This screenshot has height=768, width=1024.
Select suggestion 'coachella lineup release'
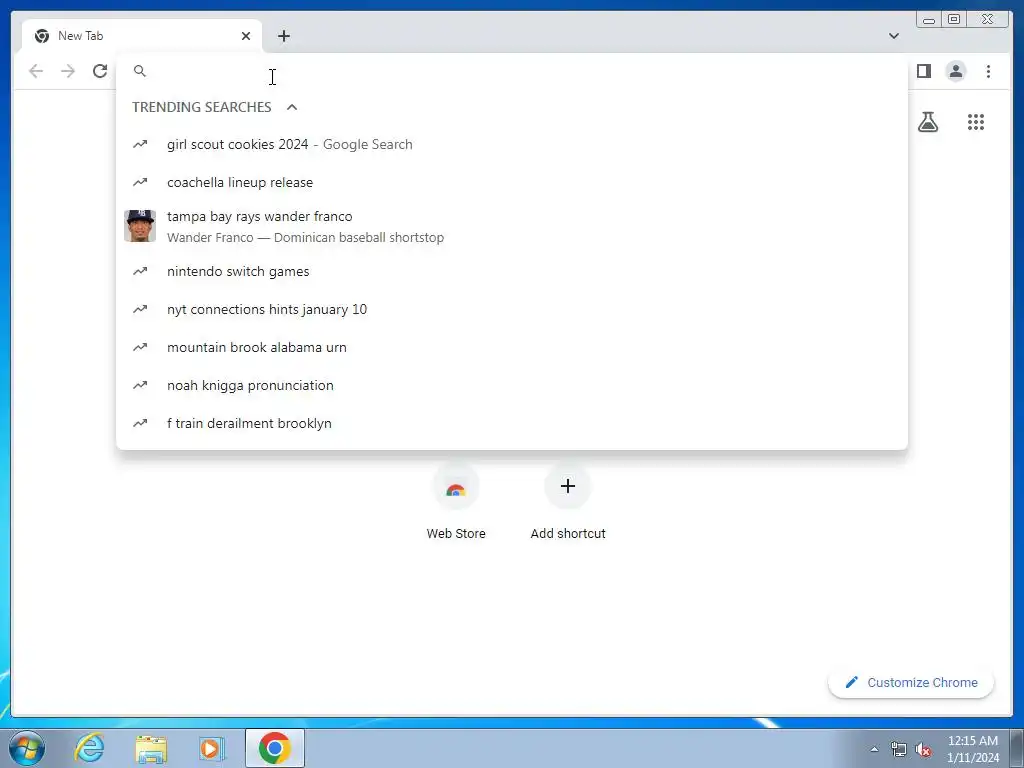[x=512, y=182]
